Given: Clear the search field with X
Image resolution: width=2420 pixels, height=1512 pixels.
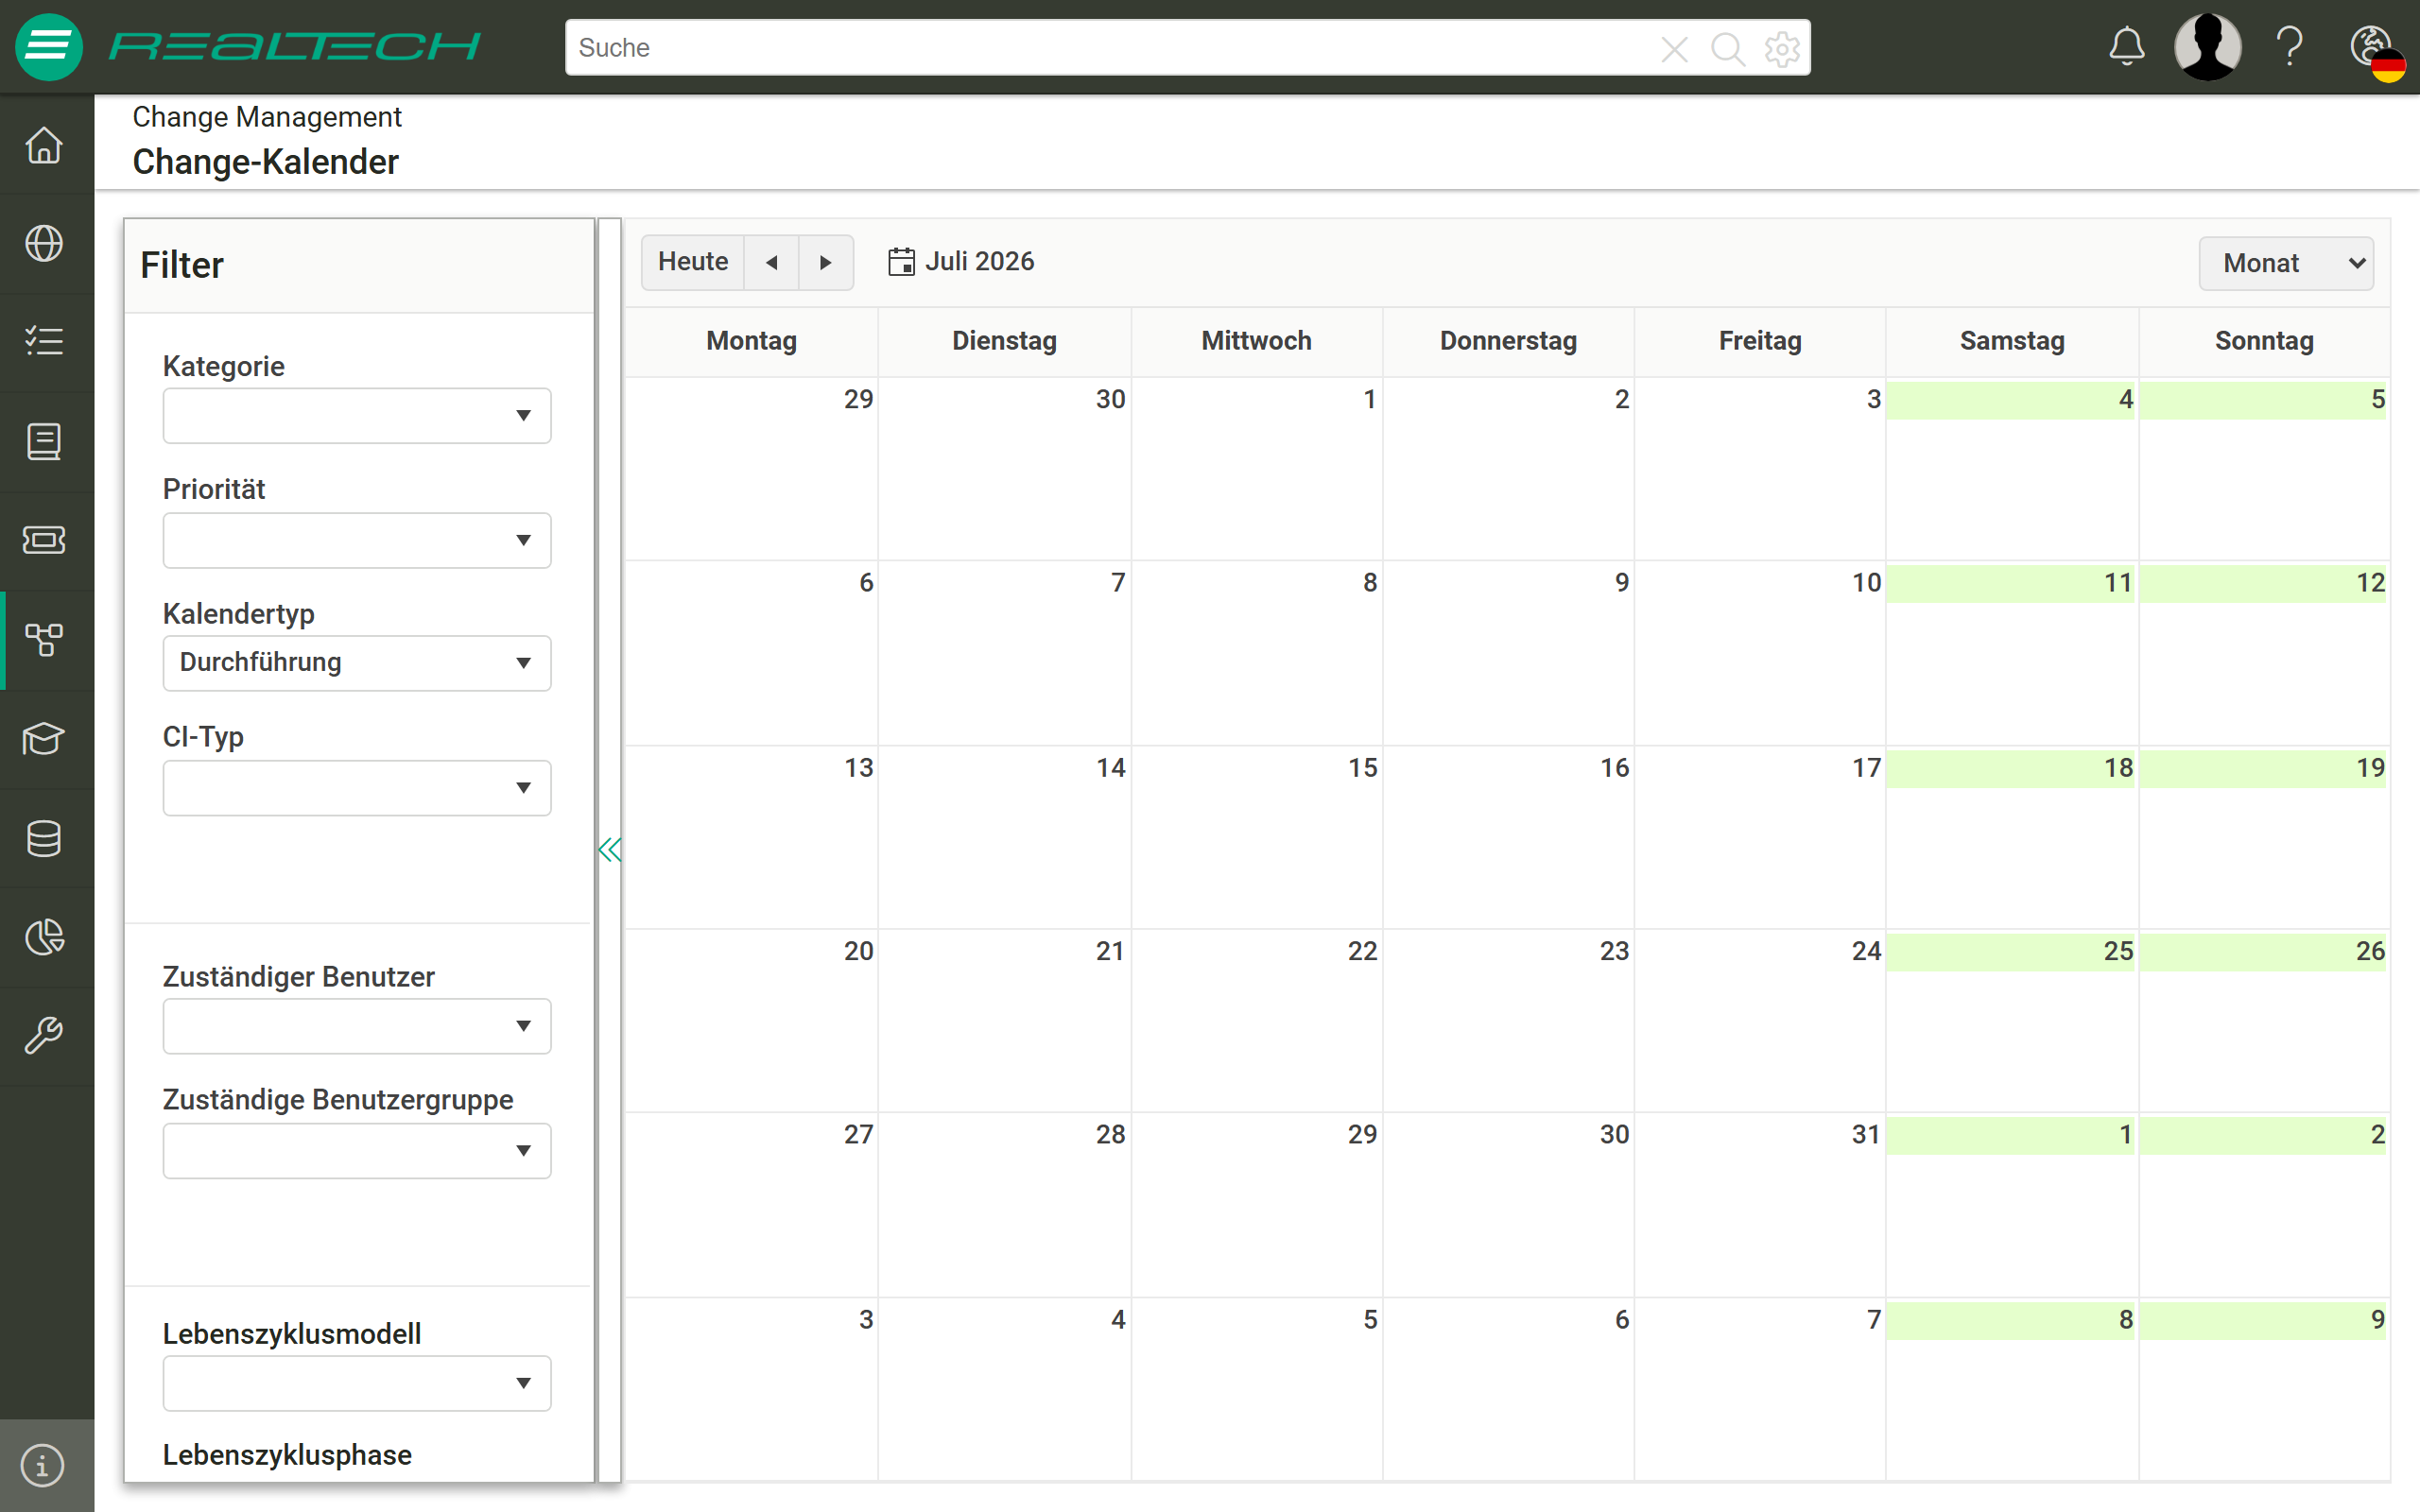Looking at the screenshot, I should click(1674, 48).
